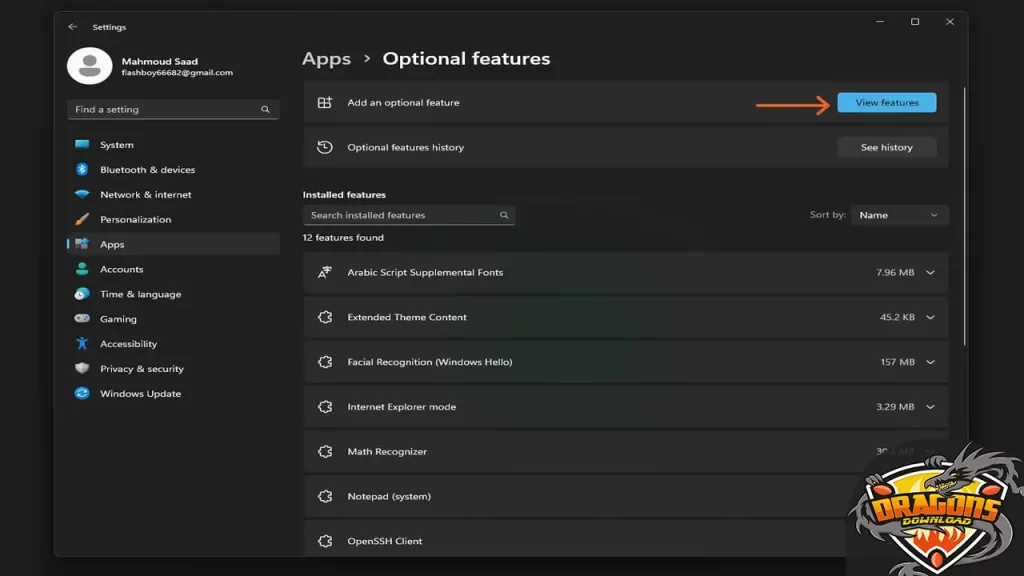Viewport: 1024px width, 576px height.
Task: Select the Network & internet icon
Action: pyautogui.click(x=82, y=195)
